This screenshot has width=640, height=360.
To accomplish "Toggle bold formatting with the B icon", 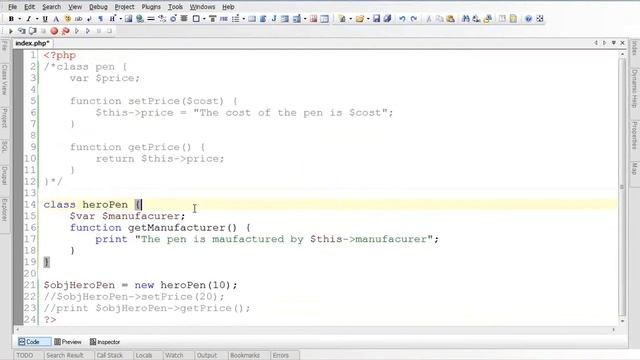I will click(11, 19).
